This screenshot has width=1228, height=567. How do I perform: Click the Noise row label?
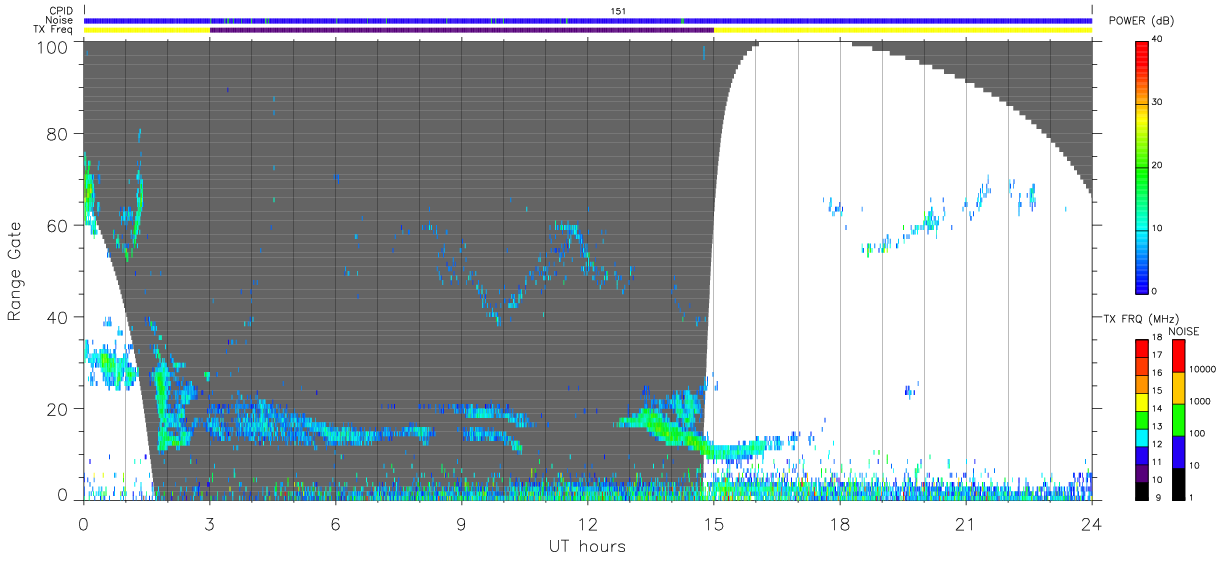pyautogui.click(x=60, y=20)
